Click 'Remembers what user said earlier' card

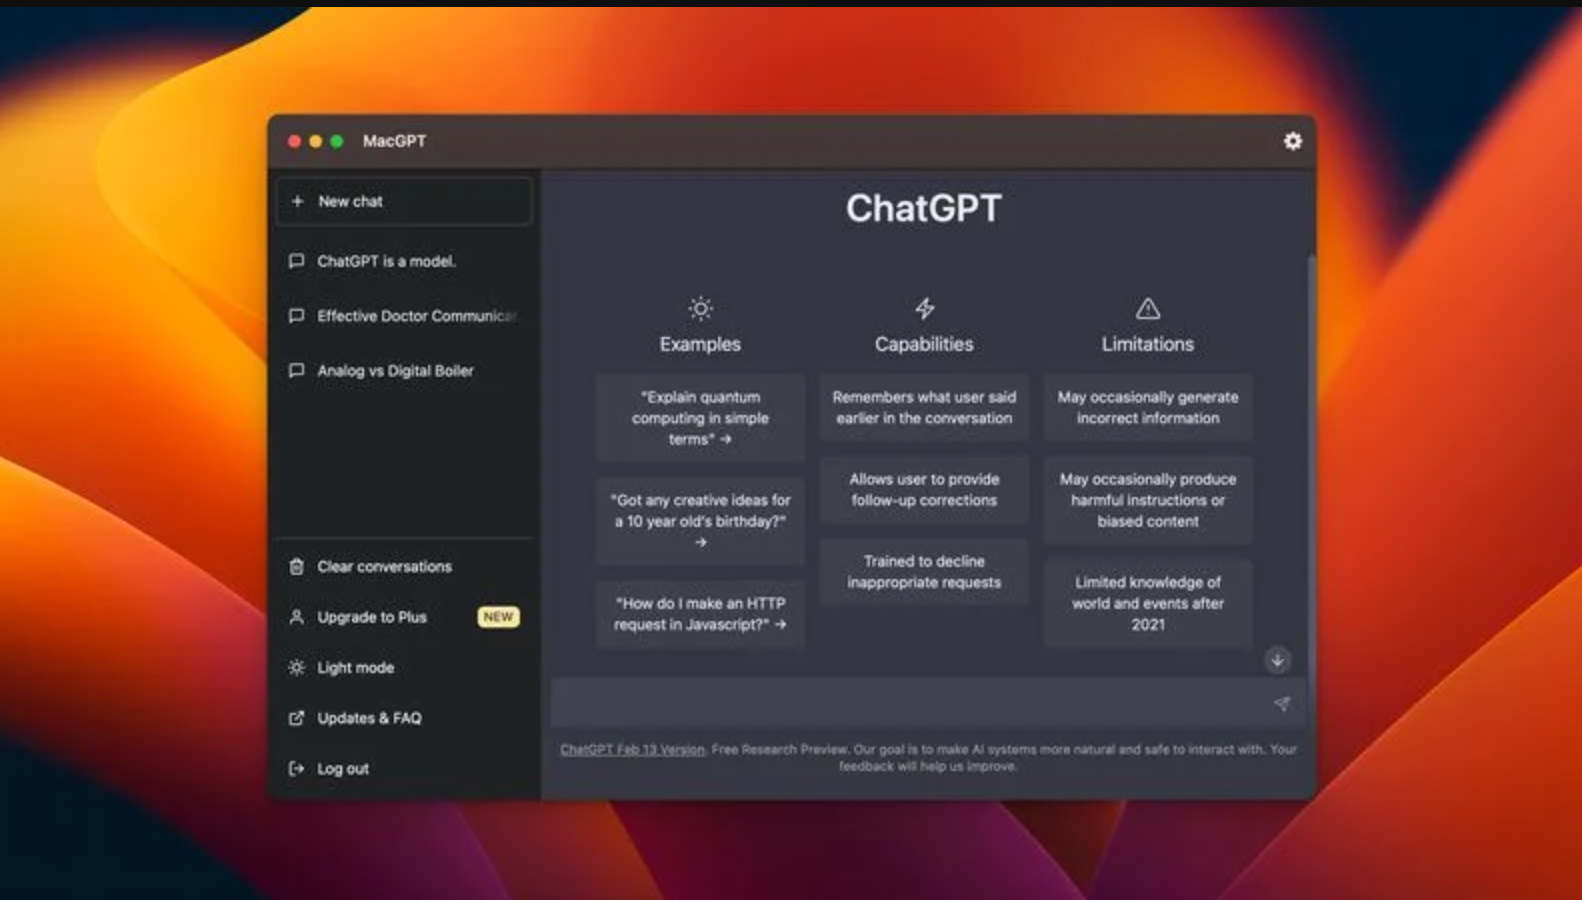(x=924, y=408)
